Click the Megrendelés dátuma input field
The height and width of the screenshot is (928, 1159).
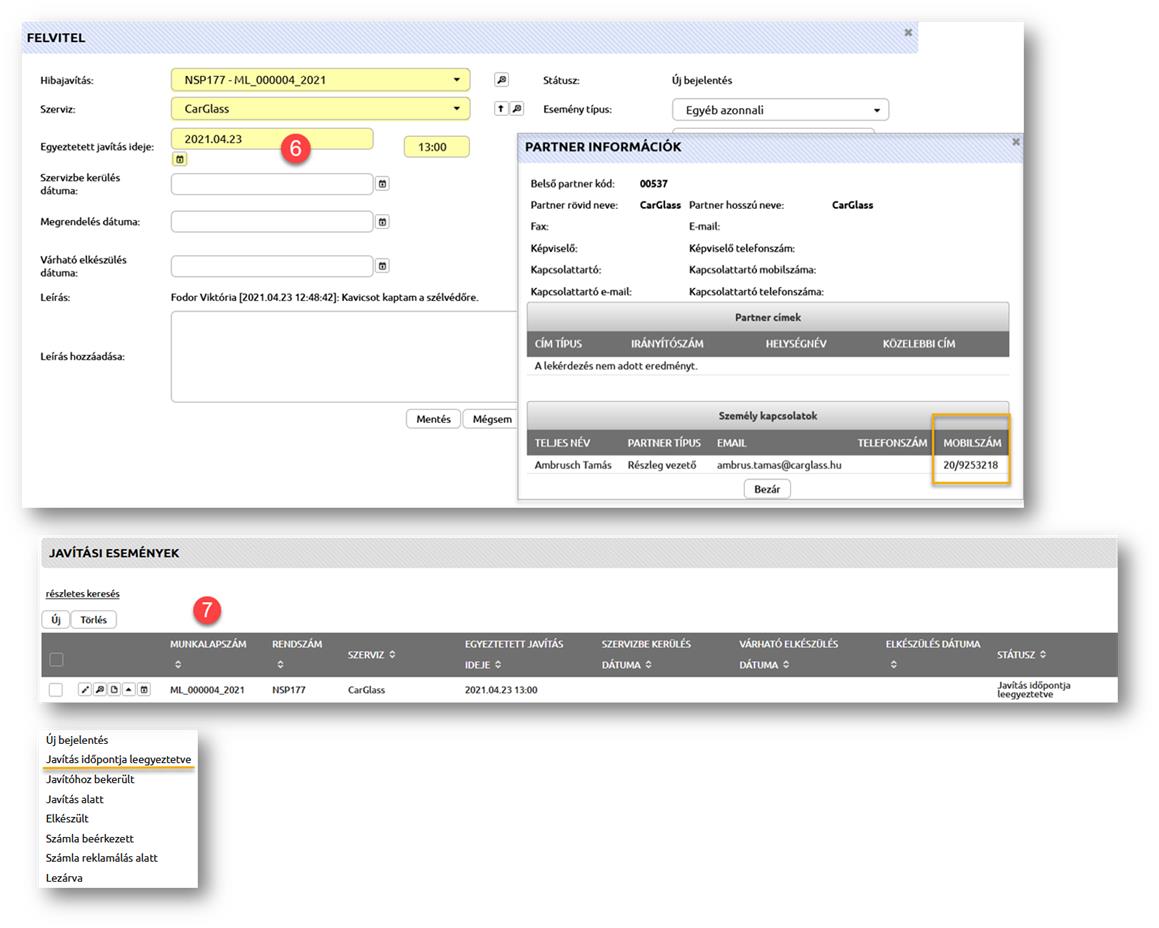[x=272, y=221]
